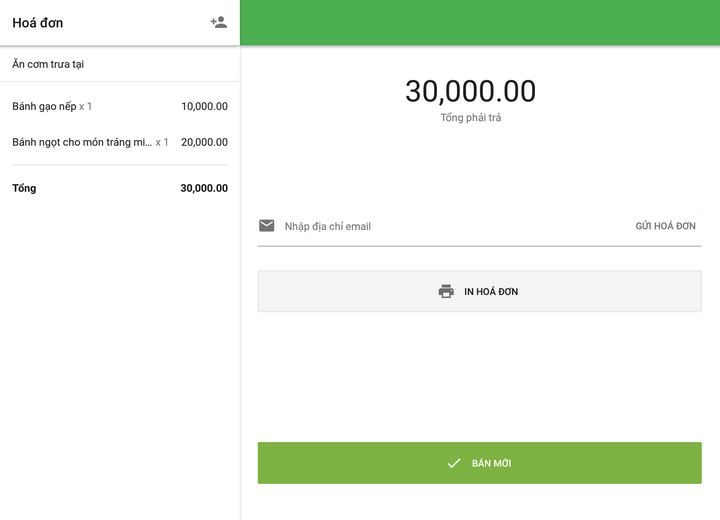Click the checkmark icon on green button
Image resolution: width=720 pixels, height=520 pixels.
point(454,463)
